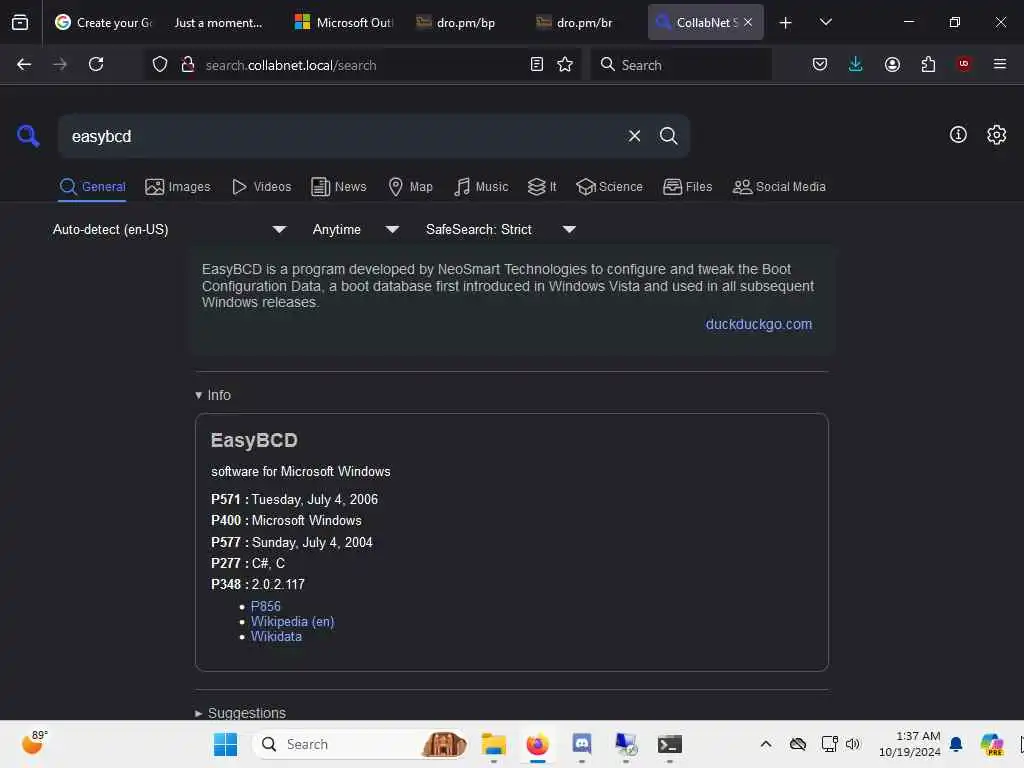
Task: Click the EasyBCD info card heading
Action: (254, 440)
